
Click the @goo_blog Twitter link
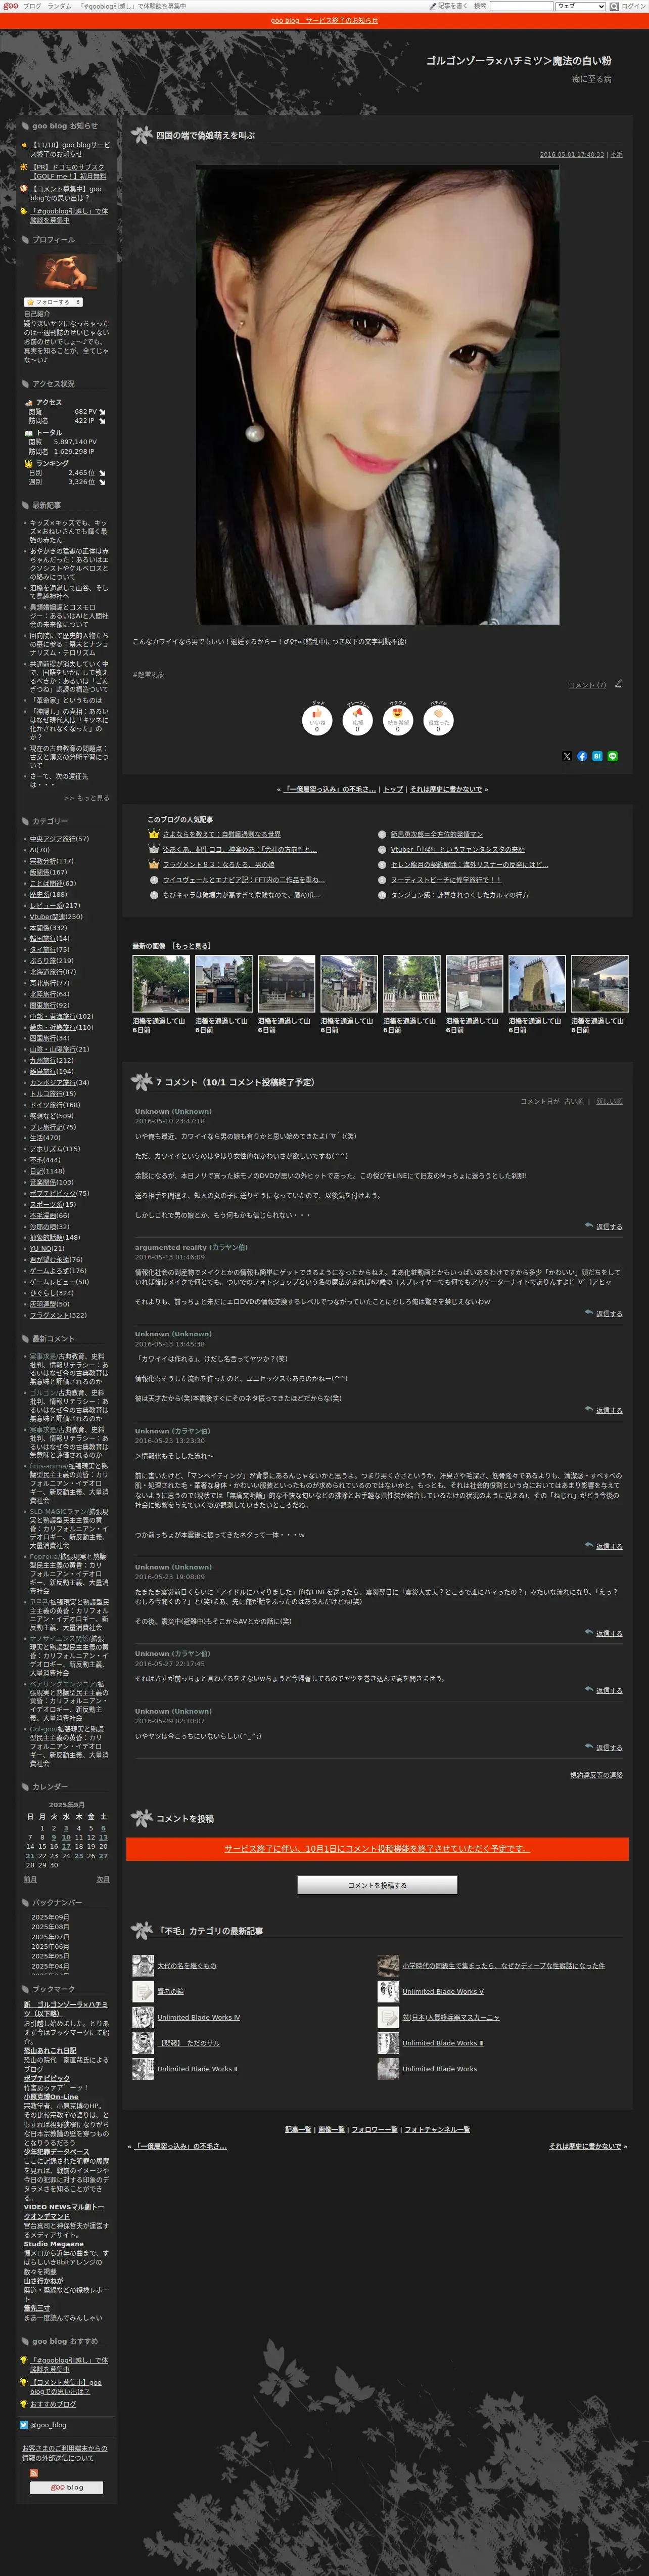click(48, 2424)
